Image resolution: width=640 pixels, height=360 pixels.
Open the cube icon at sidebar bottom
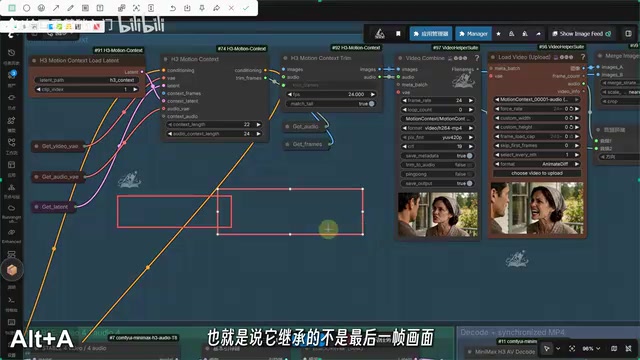coord(12,270)
